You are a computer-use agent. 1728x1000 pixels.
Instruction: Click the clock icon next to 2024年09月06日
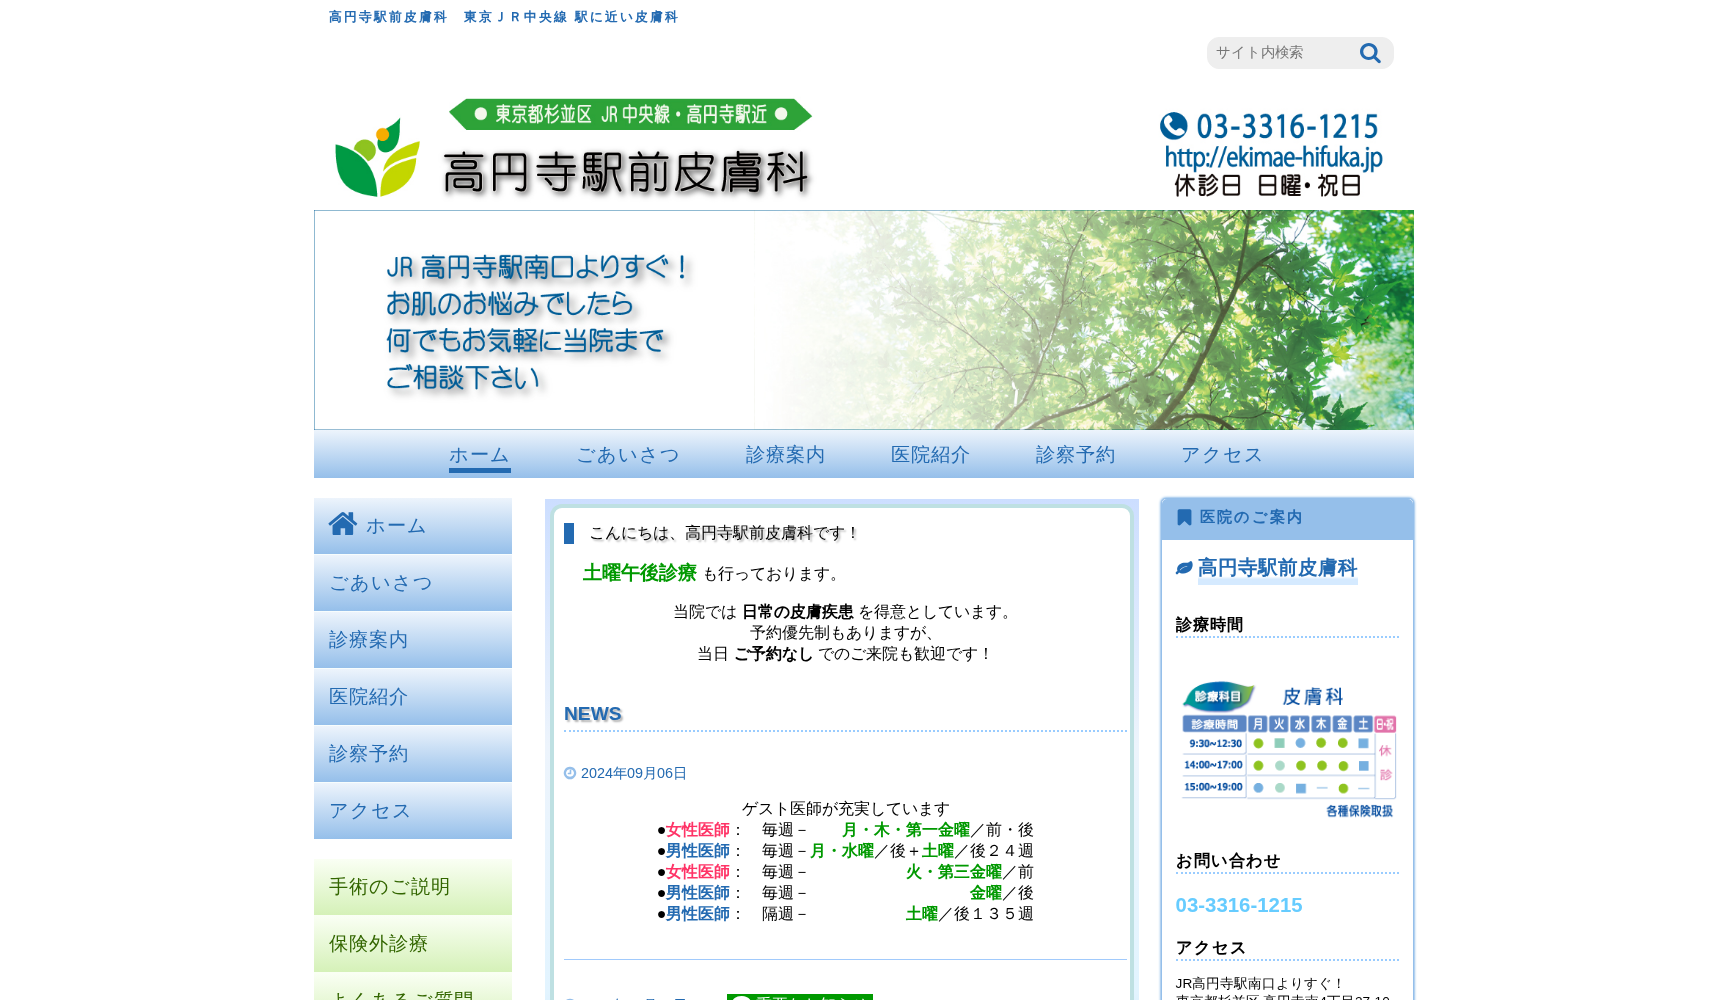(569, 772)
